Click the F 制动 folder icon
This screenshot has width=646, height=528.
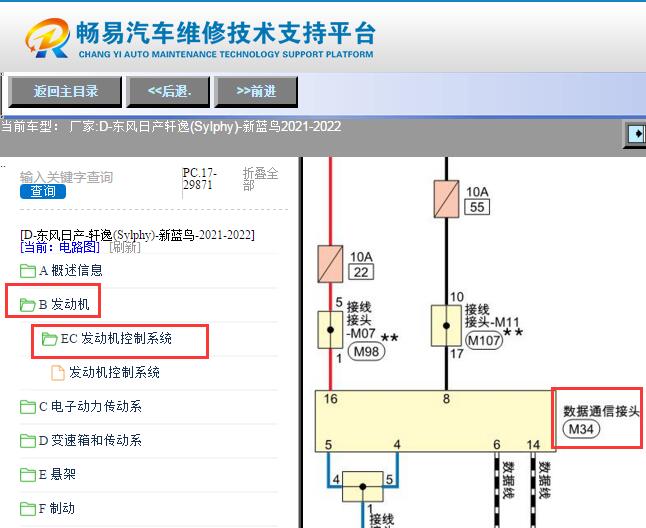coord(28,509)
